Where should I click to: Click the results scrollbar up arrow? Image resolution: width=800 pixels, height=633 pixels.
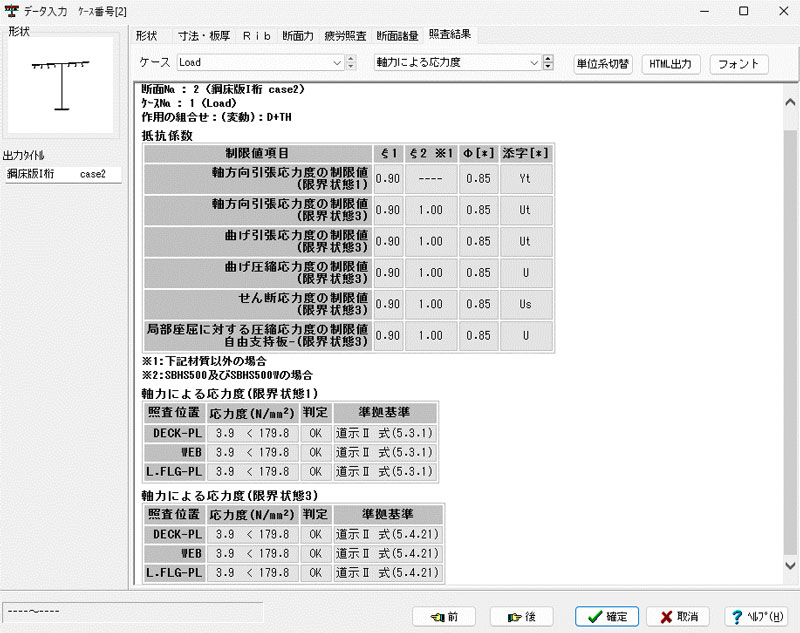pos(790,102)
